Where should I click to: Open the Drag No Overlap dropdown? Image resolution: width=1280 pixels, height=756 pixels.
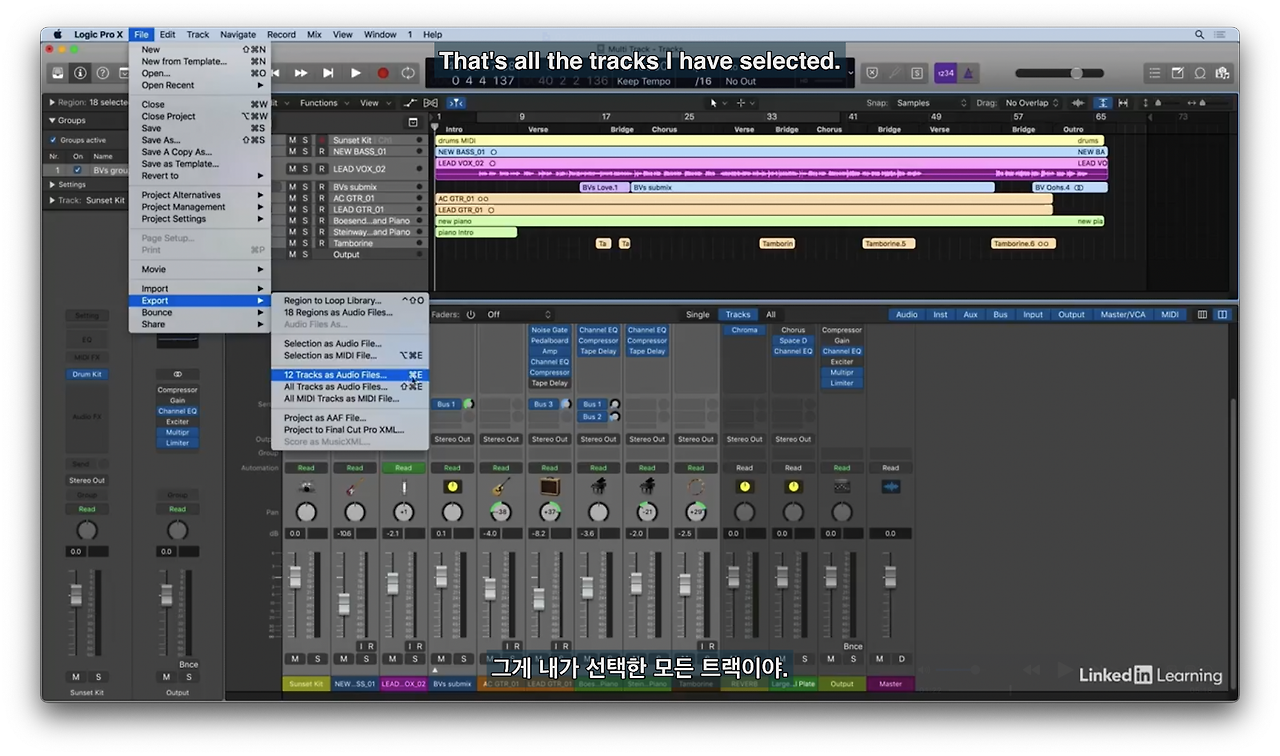(1033, 103)
